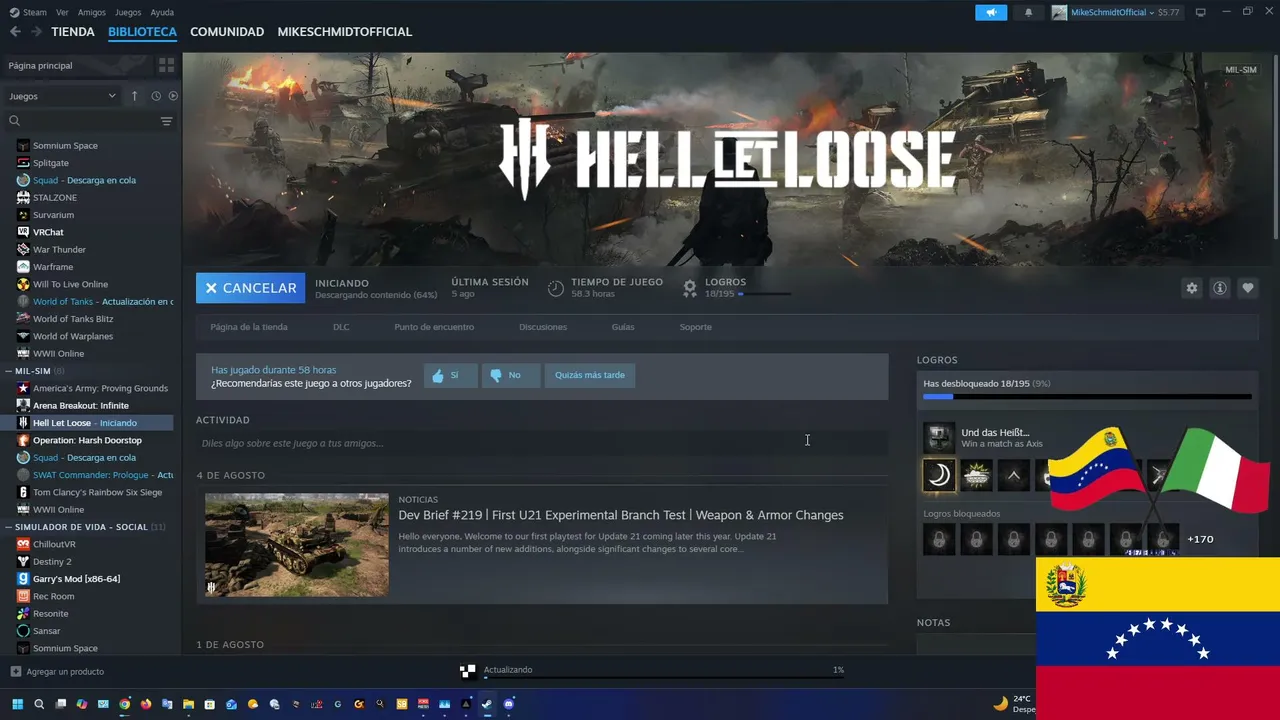The width and height of the screenshot is (1280, 720).
Task: Go to the TIENDA section
Action: click(73, 32)
